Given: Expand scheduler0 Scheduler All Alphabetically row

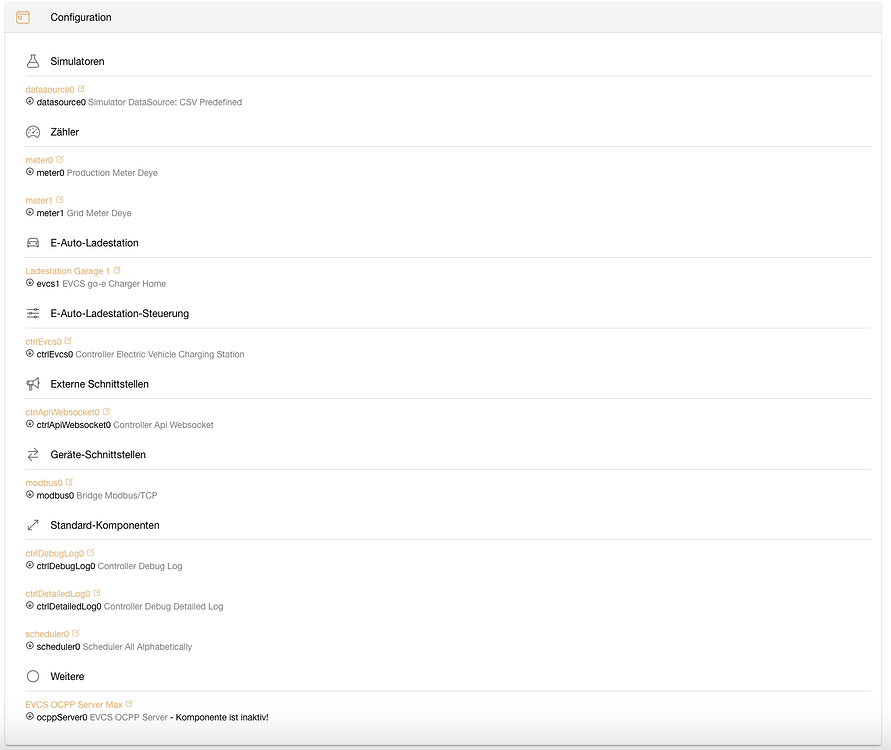Looking at the screenshot, I should pos(30,647).
